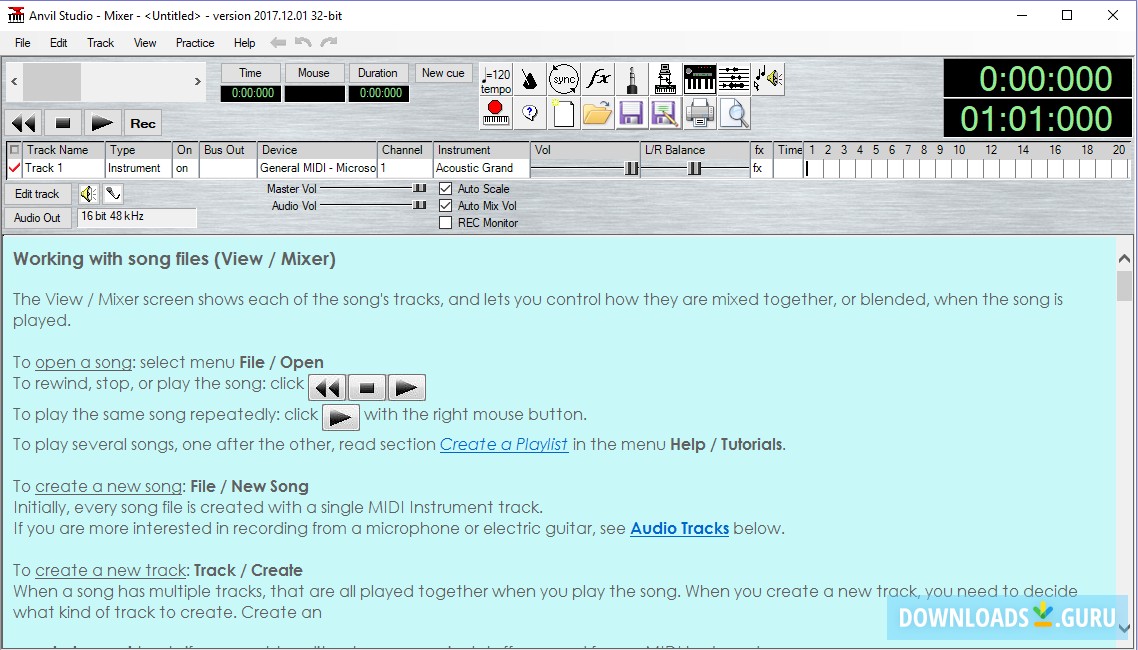Viewport: 1138px width, 650px height.
Task: Click the Time button above counter
Action: tap(250, 73)
